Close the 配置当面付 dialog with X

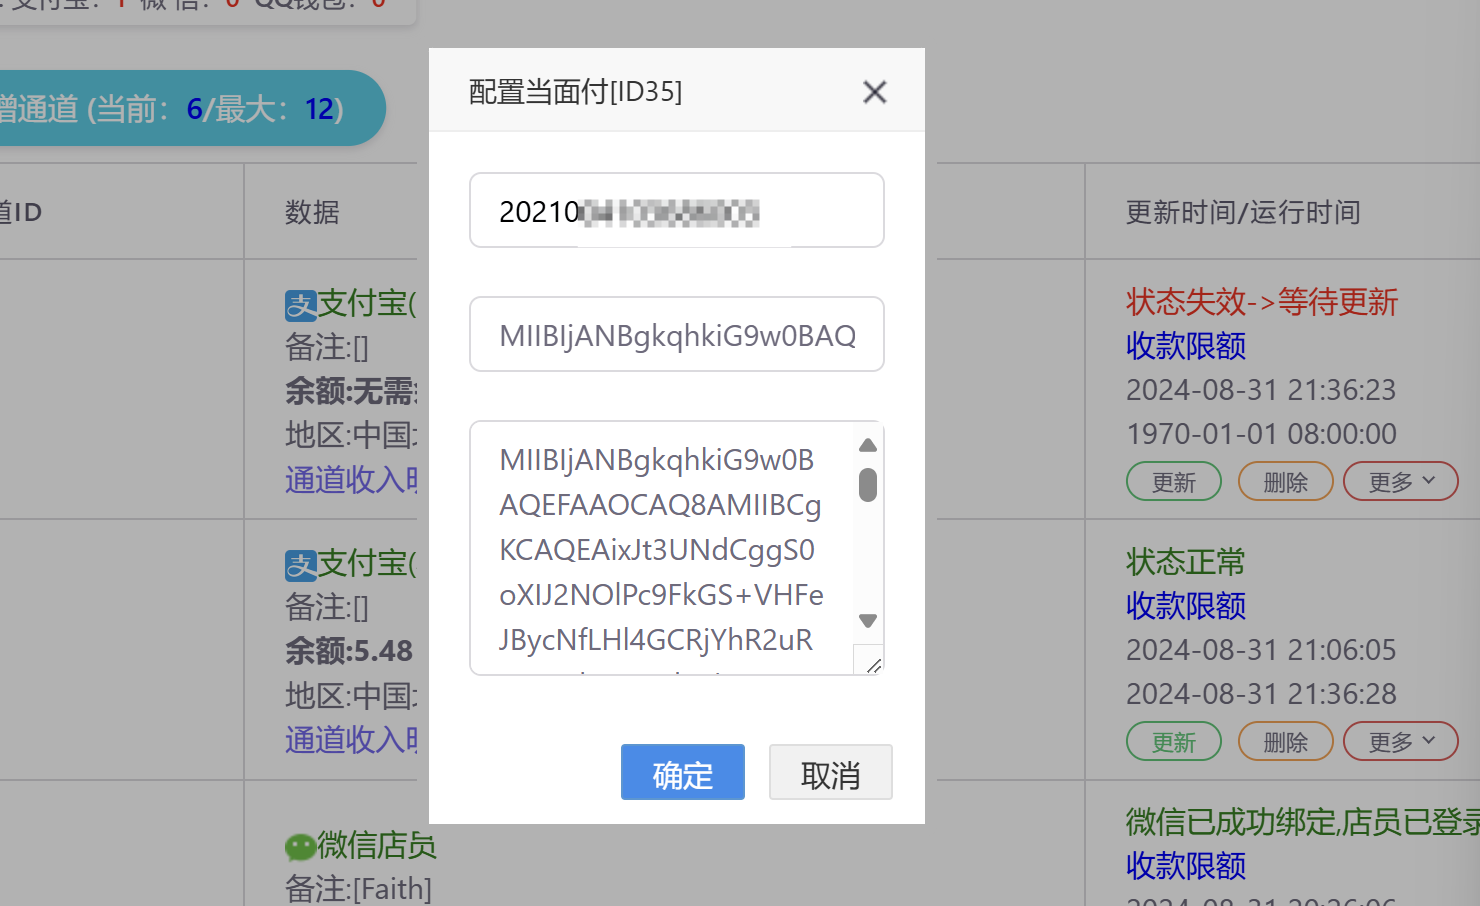pos(875,92)
